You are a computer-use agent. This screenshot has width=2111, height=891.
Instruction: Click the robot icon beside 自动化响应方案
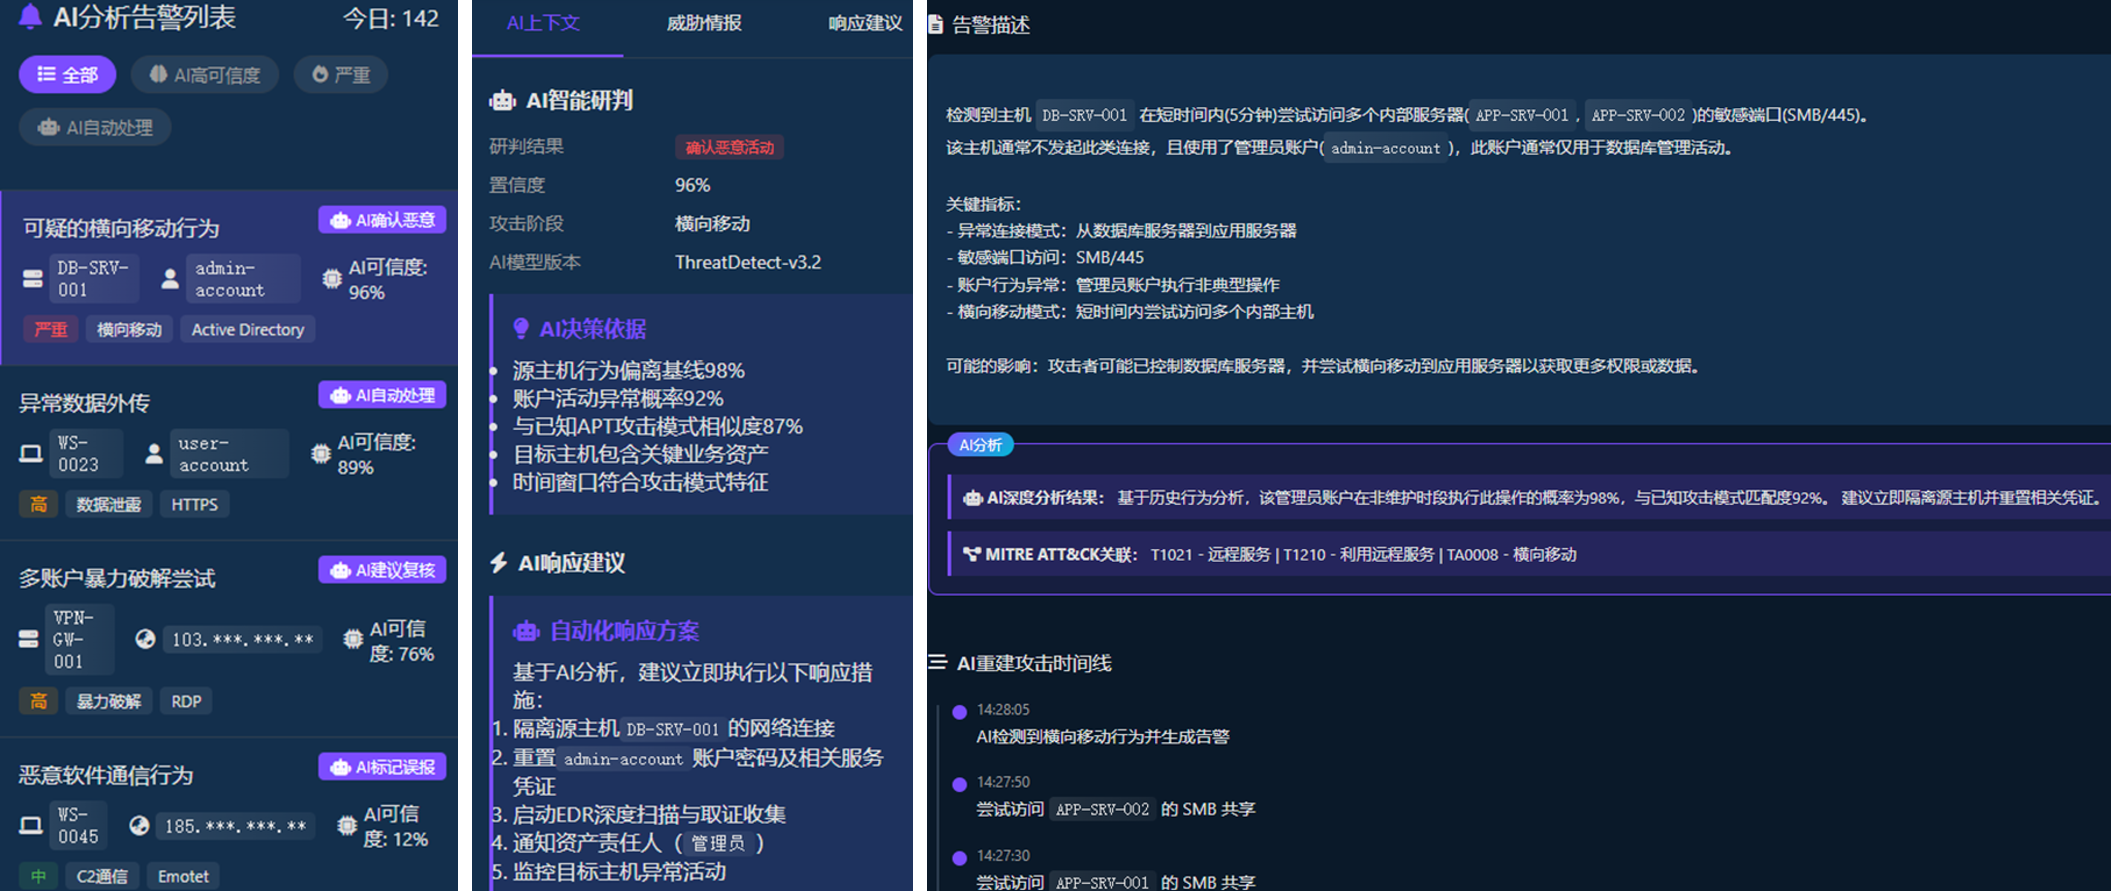click(x=526, y=631)
